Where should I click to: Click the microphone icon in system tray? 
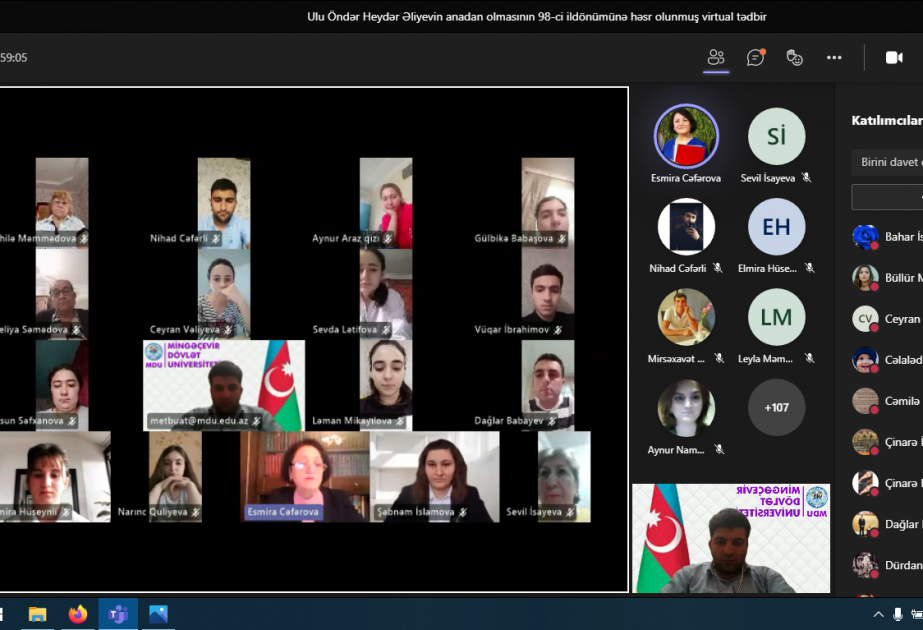(x=898, y=615)
